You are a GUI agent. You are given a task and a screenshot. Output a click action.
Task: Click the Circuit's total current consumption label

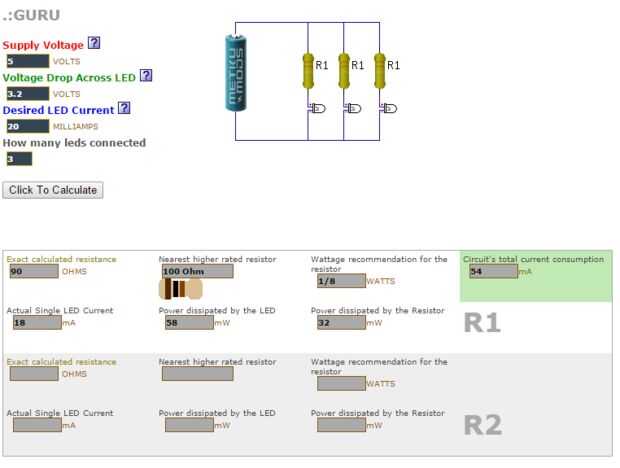(x=533, y=259)
